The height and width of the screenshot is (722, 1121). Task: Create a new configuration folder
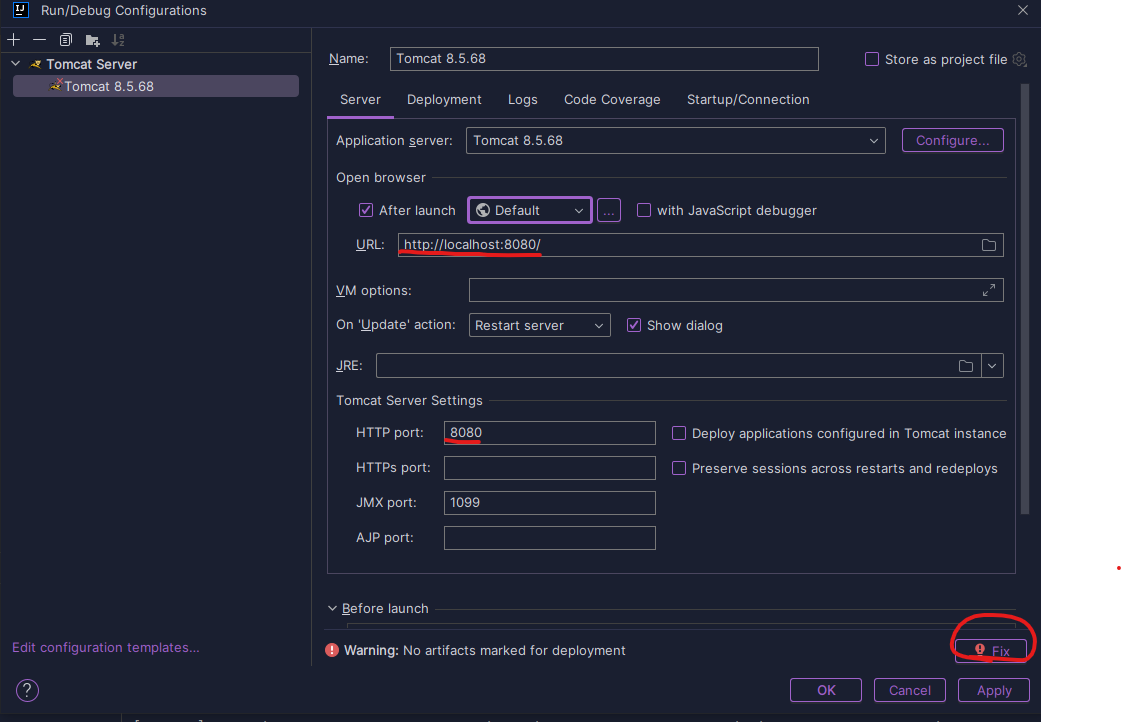[x=92, y=40]
